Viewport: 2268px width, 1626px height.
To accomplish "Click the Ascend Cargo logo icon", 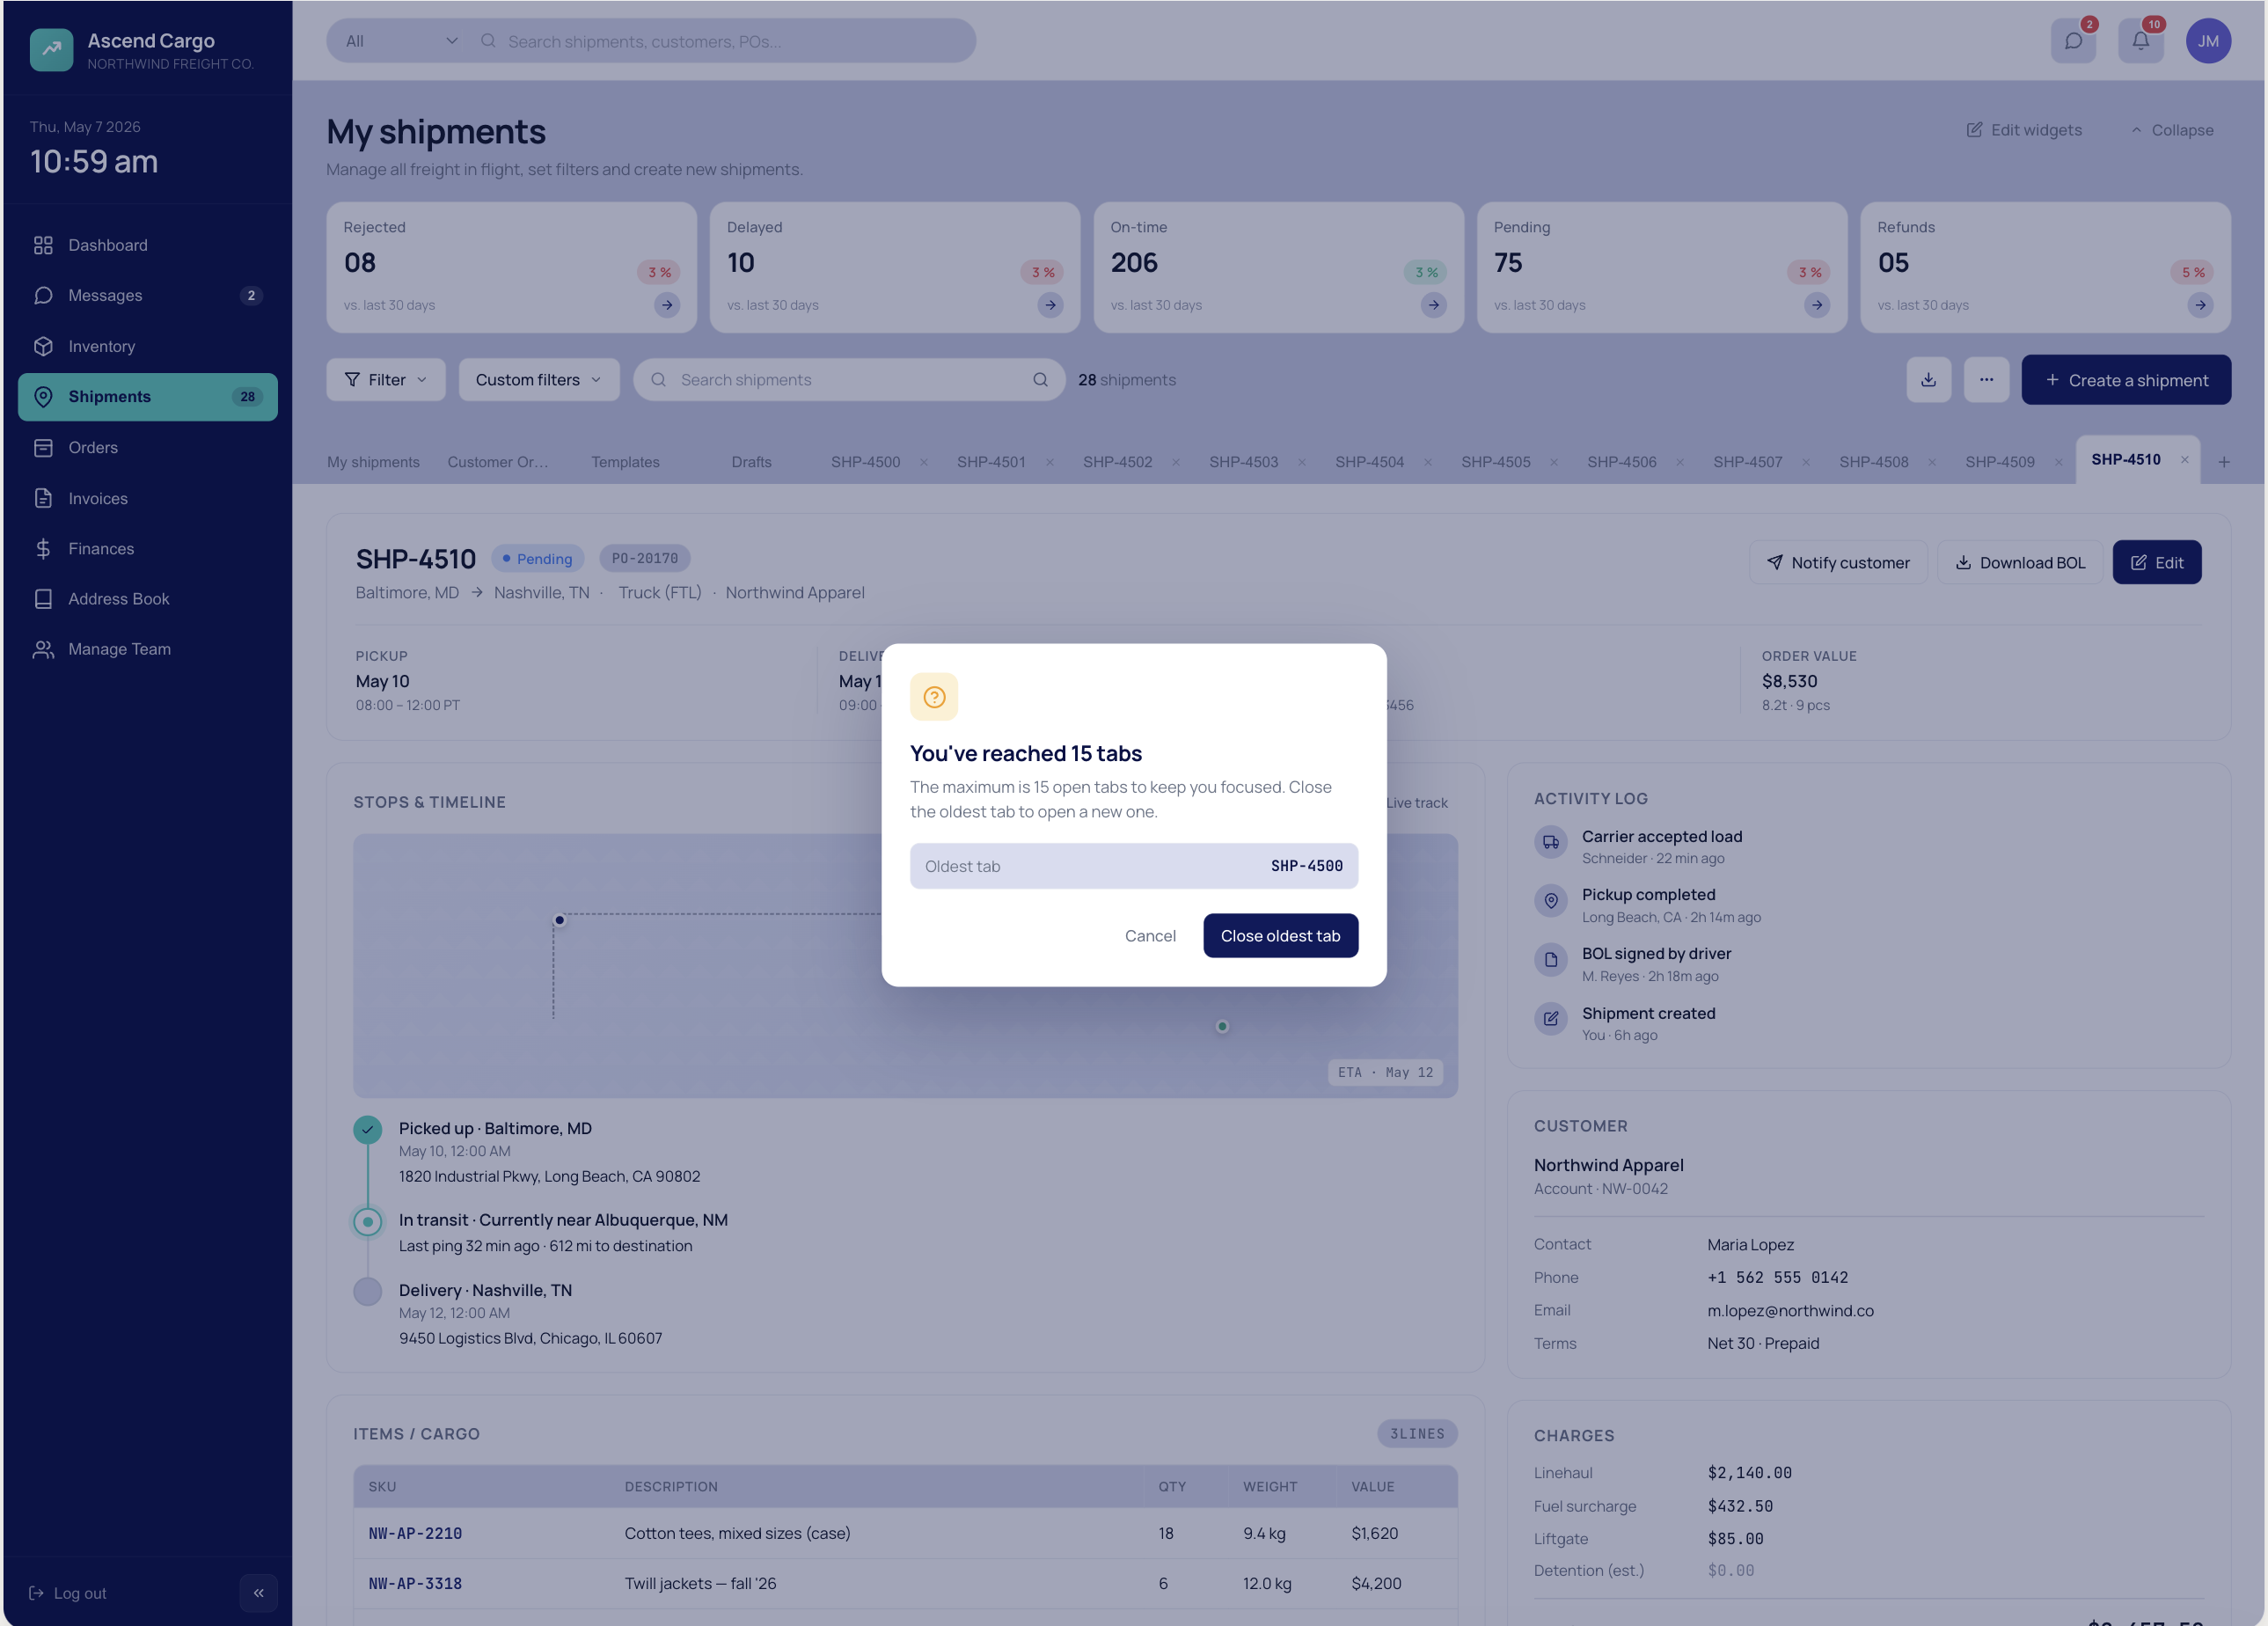I will 51,49.
